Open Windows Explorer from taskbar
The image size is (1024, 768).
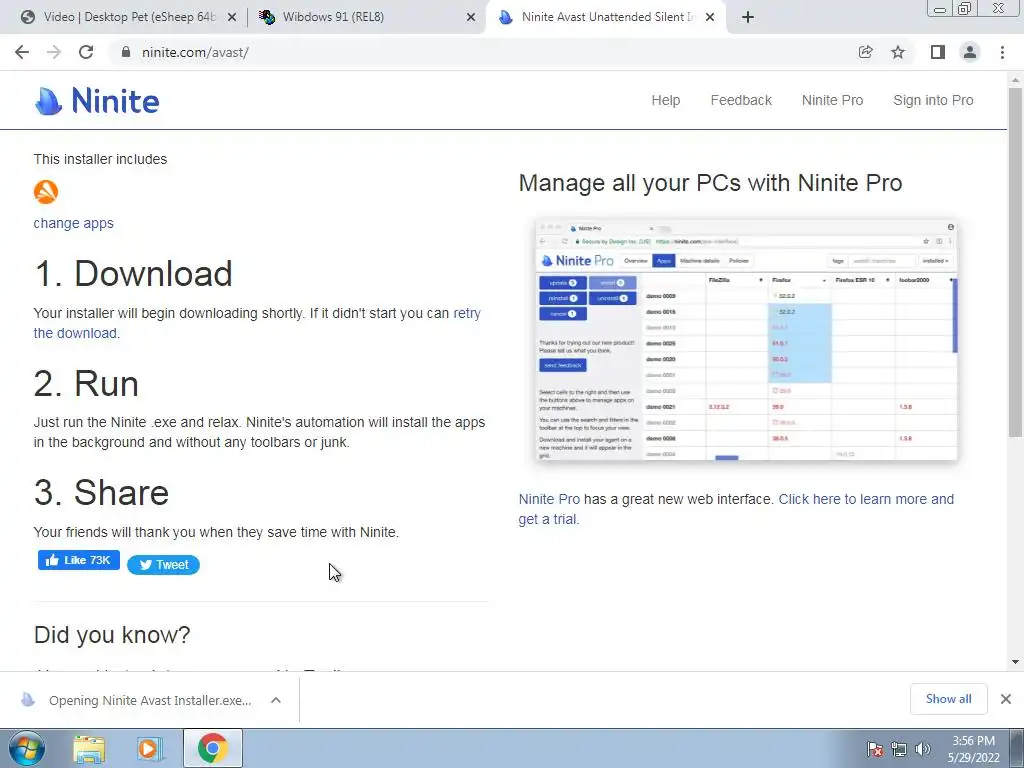[x=89, y=748]
